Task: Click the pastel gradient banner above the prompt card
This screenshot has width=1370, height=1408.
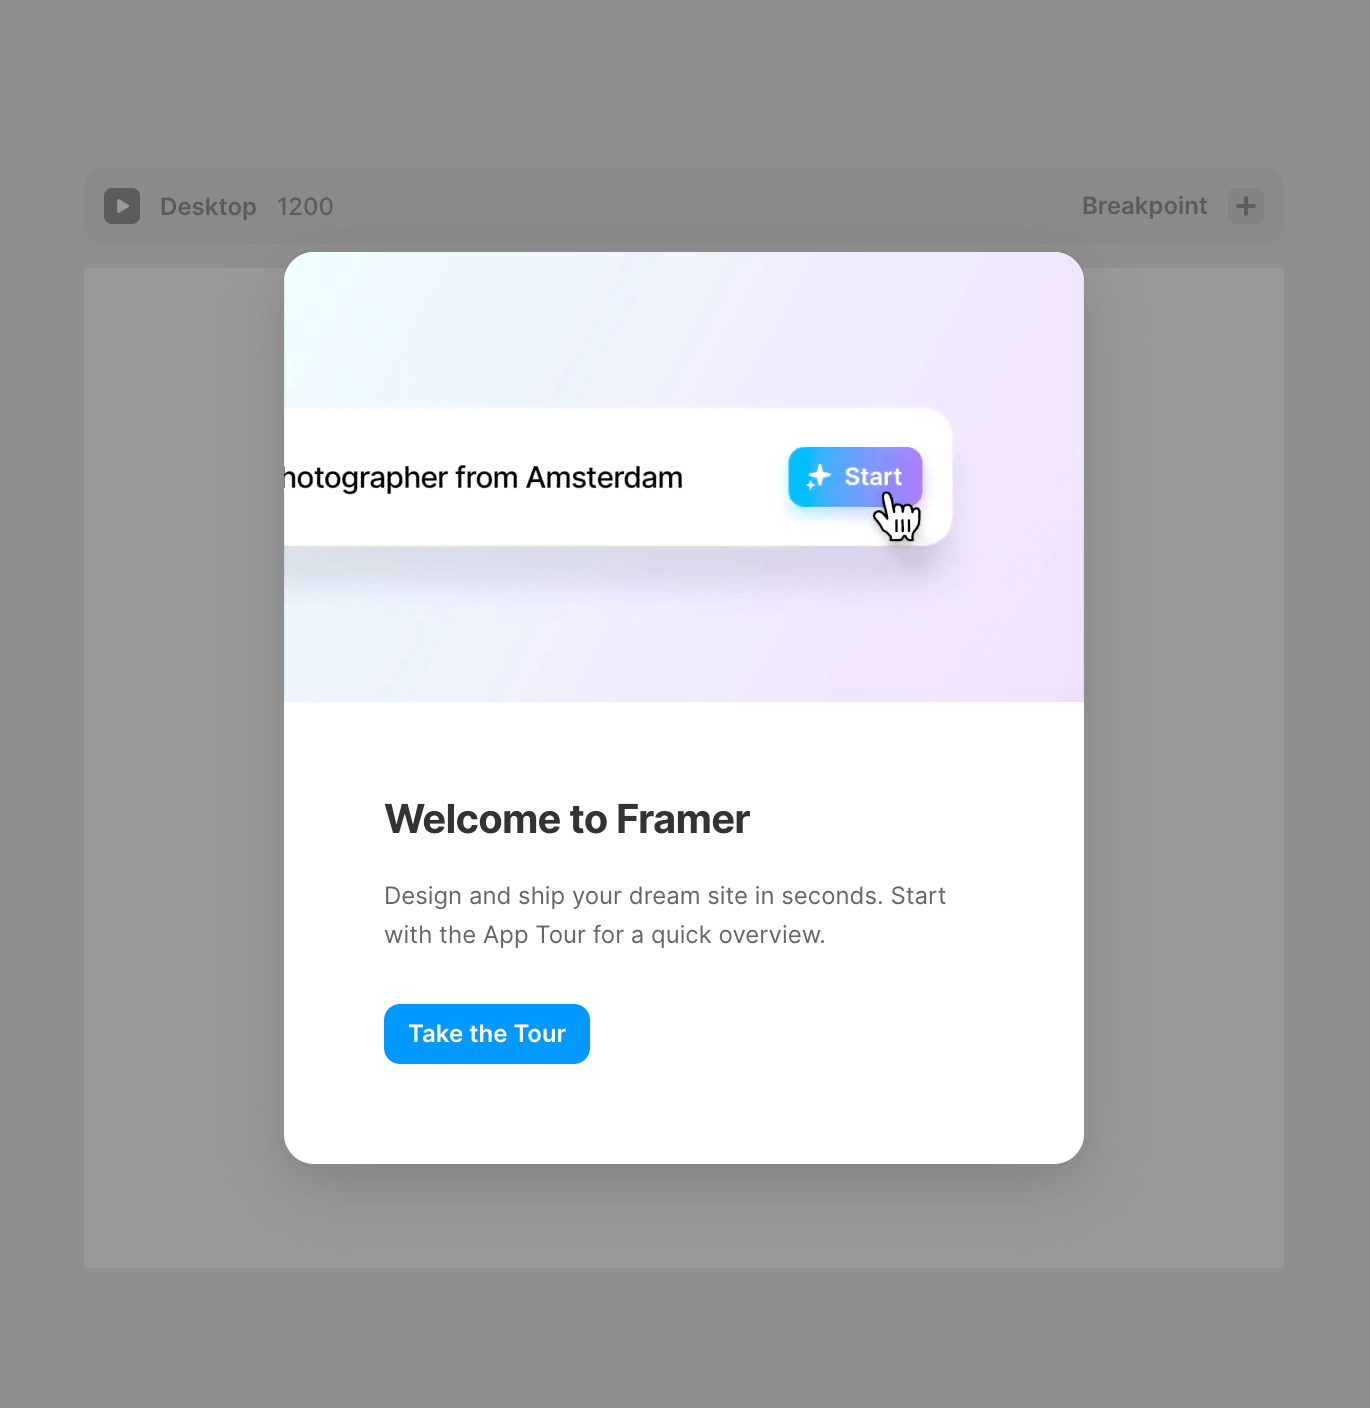Action: coord(684,330)
